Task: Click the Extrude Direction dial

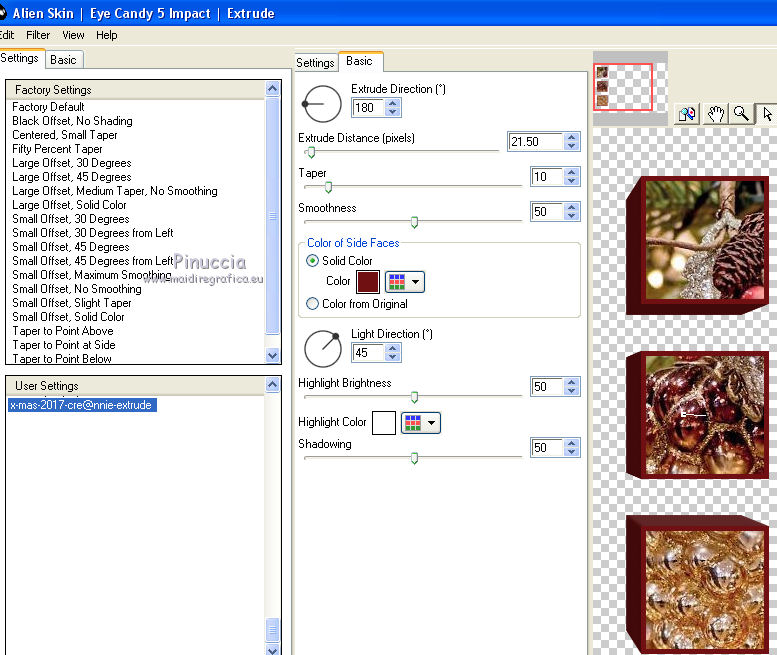Action: [x=322, y=104]
